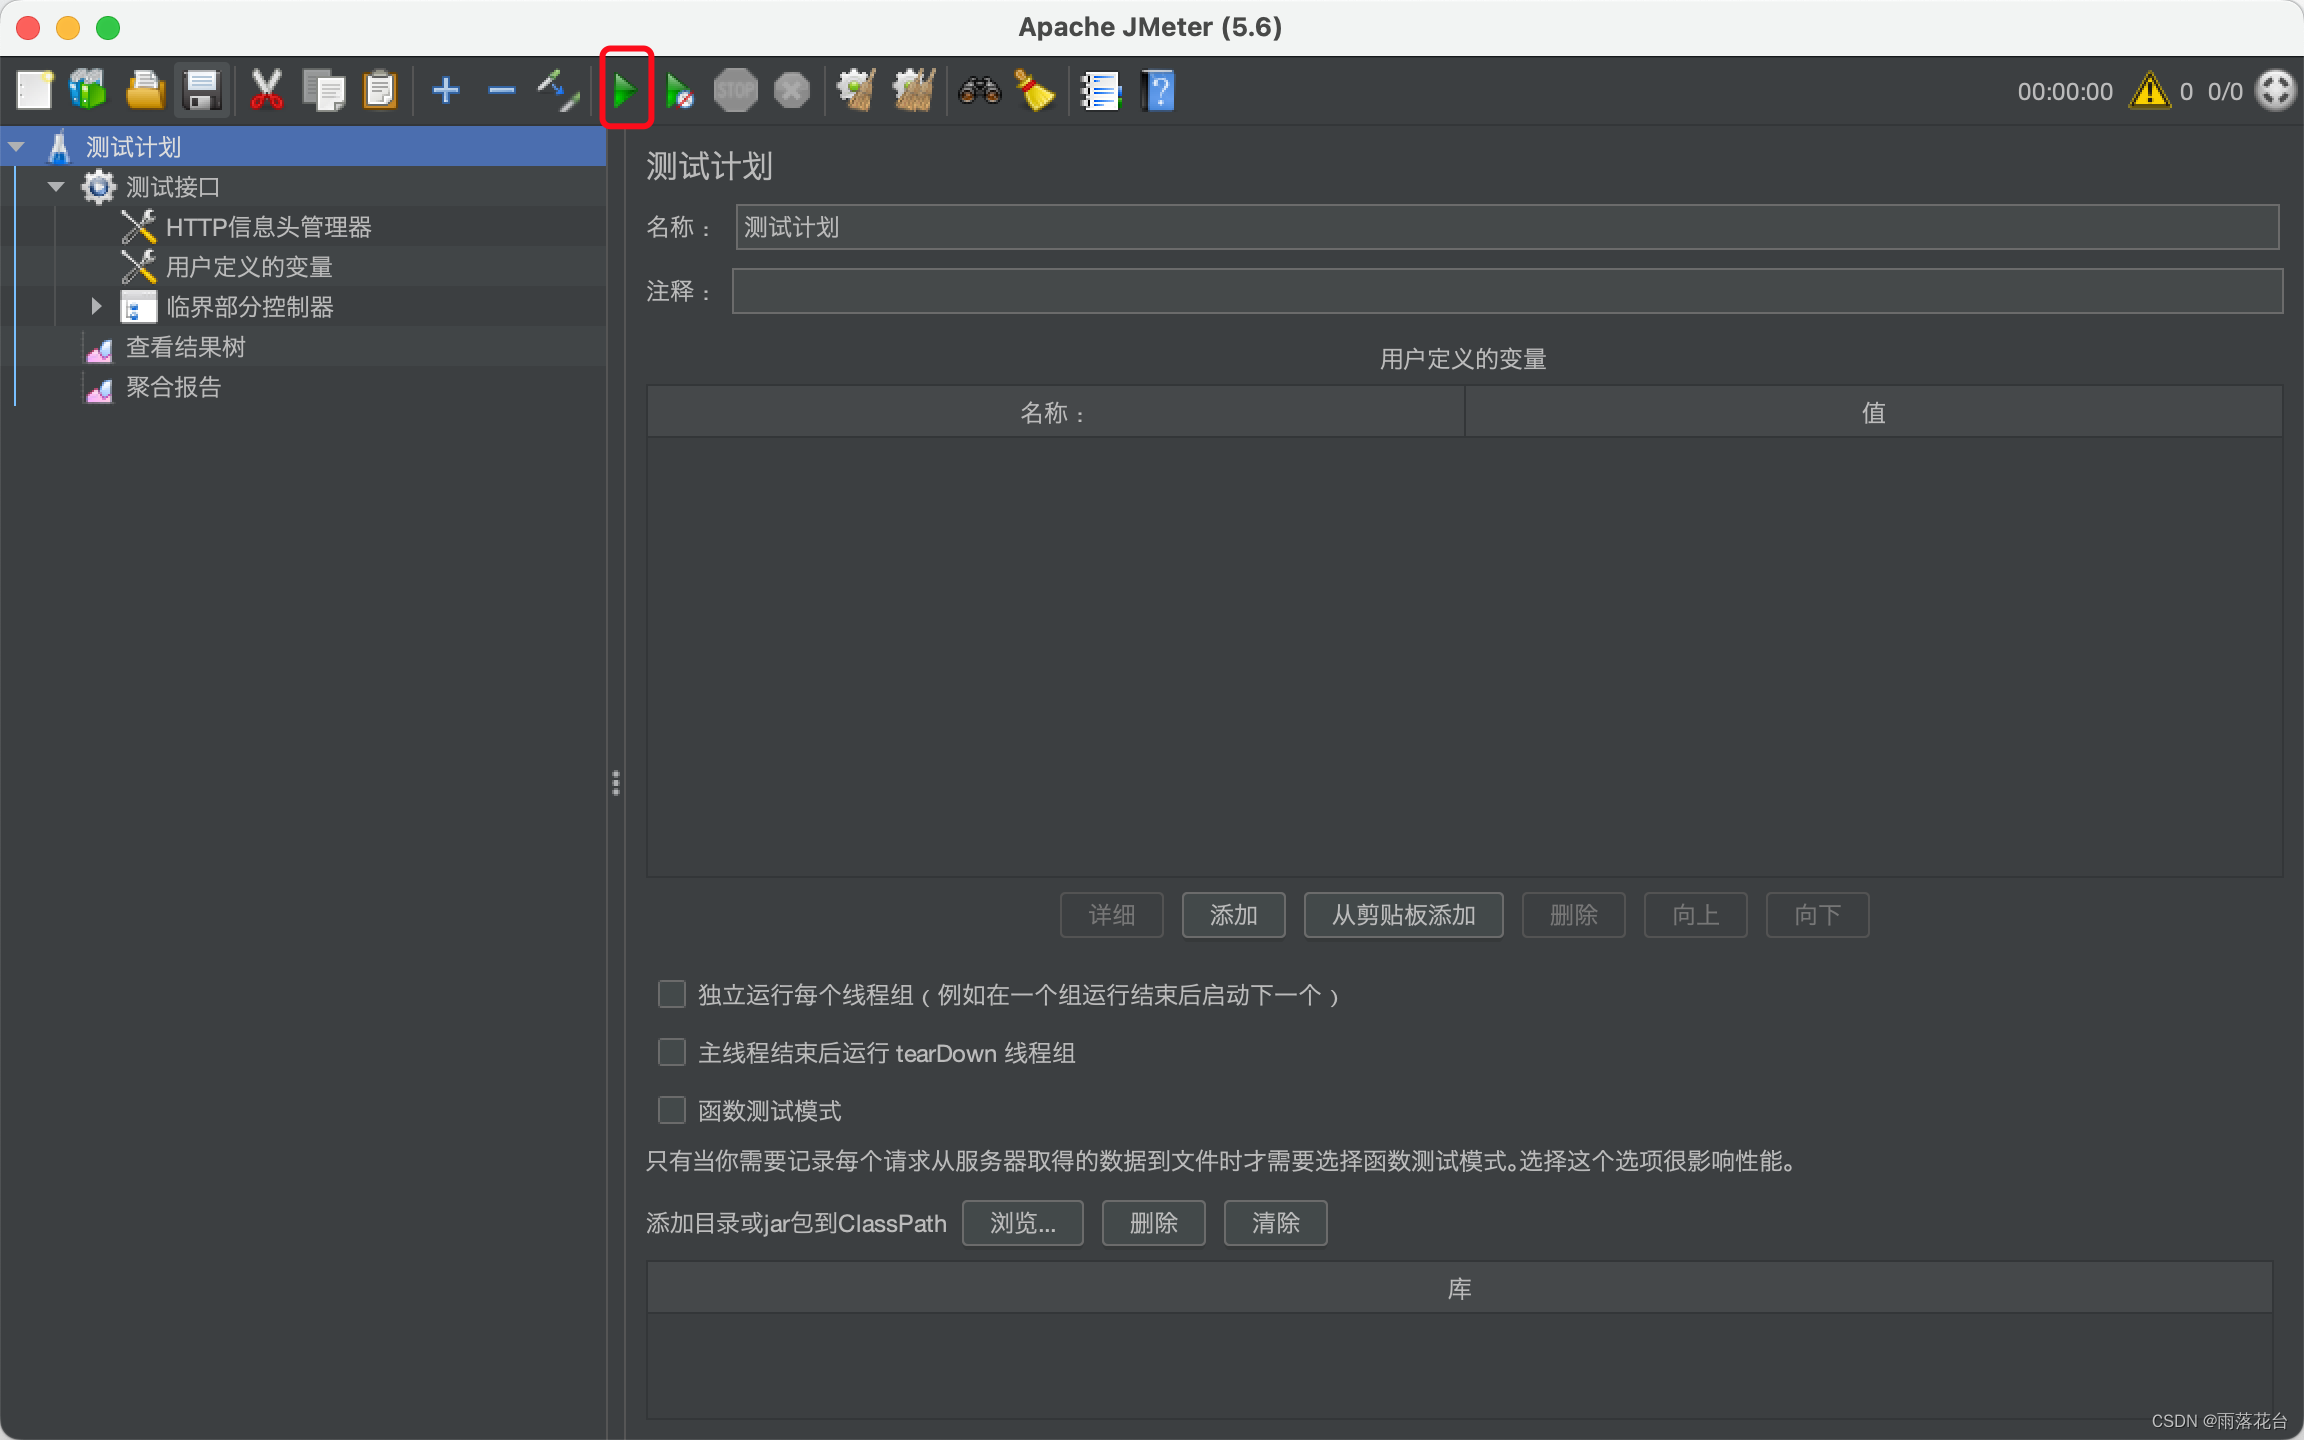Click the green Start test run icon

pos(625,91)
